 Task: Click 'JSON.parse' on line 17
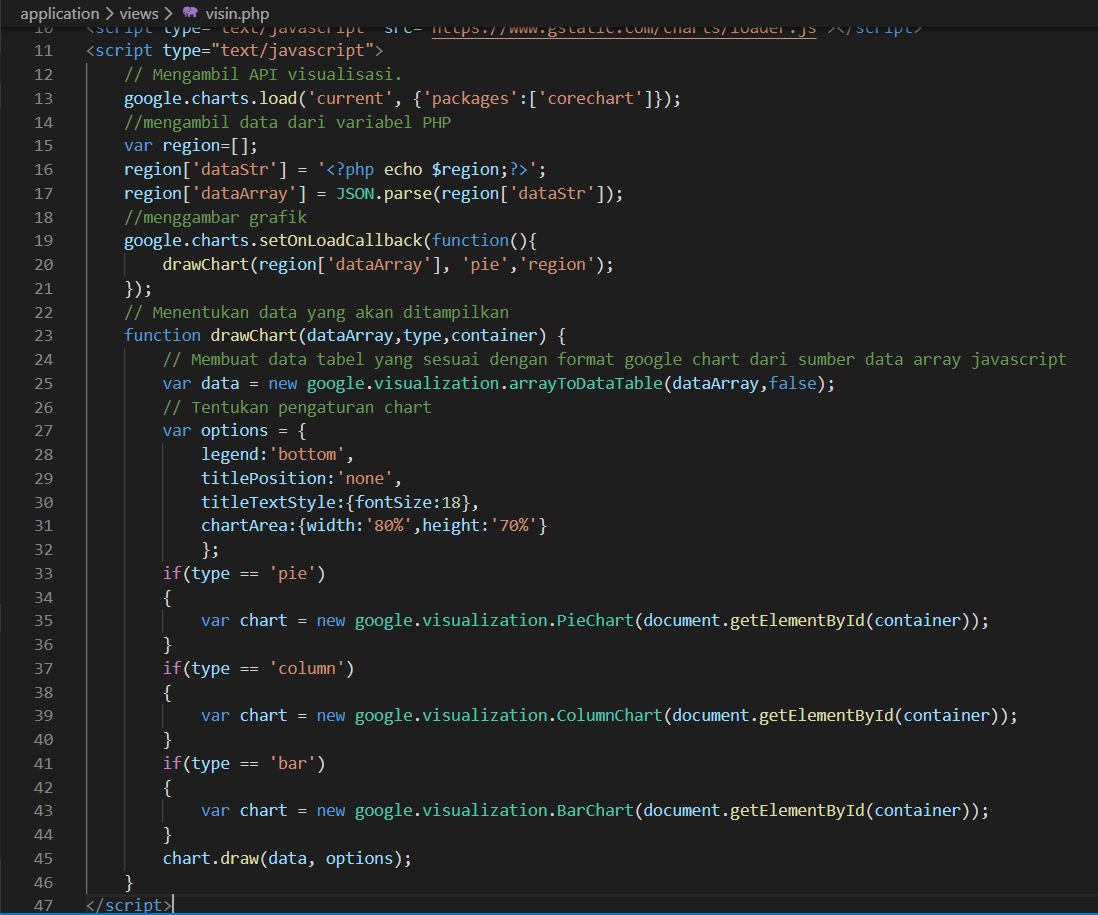click(x=384, y=193)
